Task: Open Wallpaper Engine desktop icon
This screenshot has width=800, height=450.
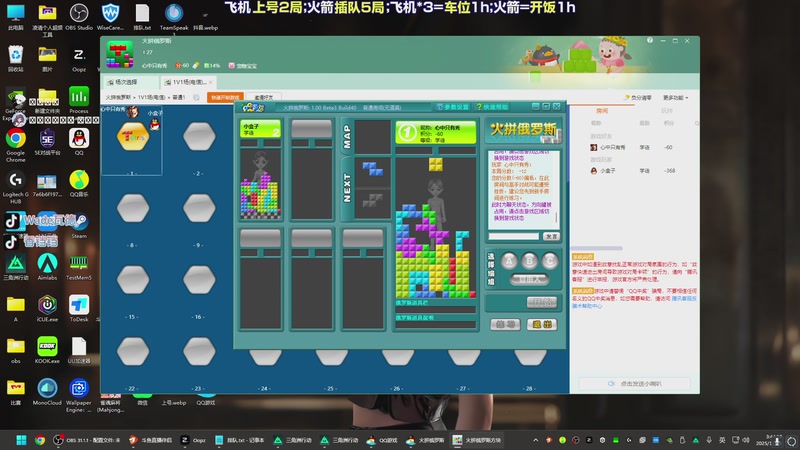Action: click(79, 395)
